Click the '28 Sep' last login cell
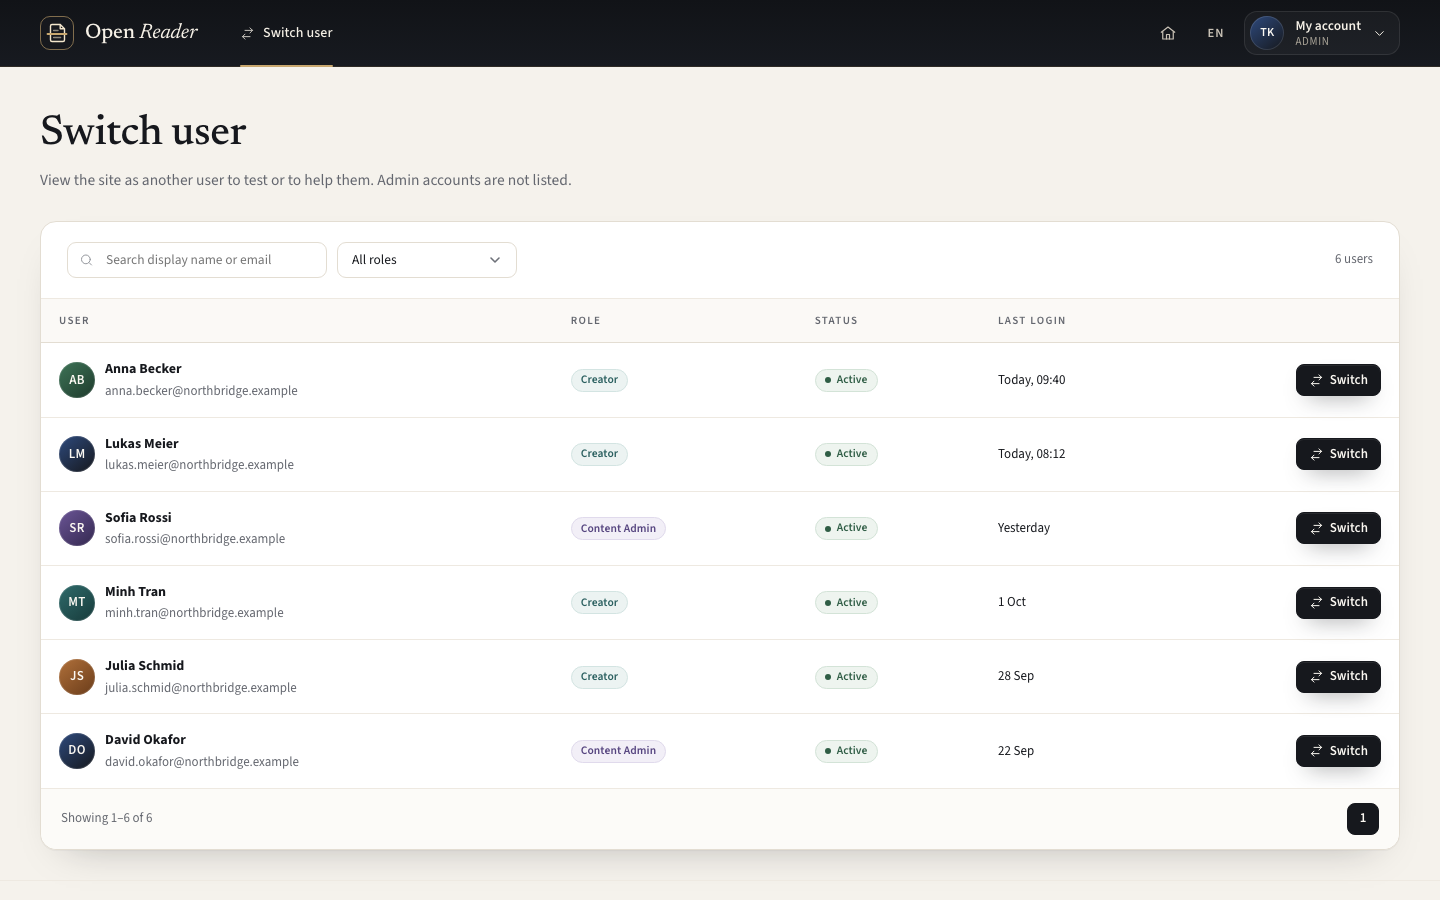Screen dimensions: 1440x900 [x=1016, y=676]
